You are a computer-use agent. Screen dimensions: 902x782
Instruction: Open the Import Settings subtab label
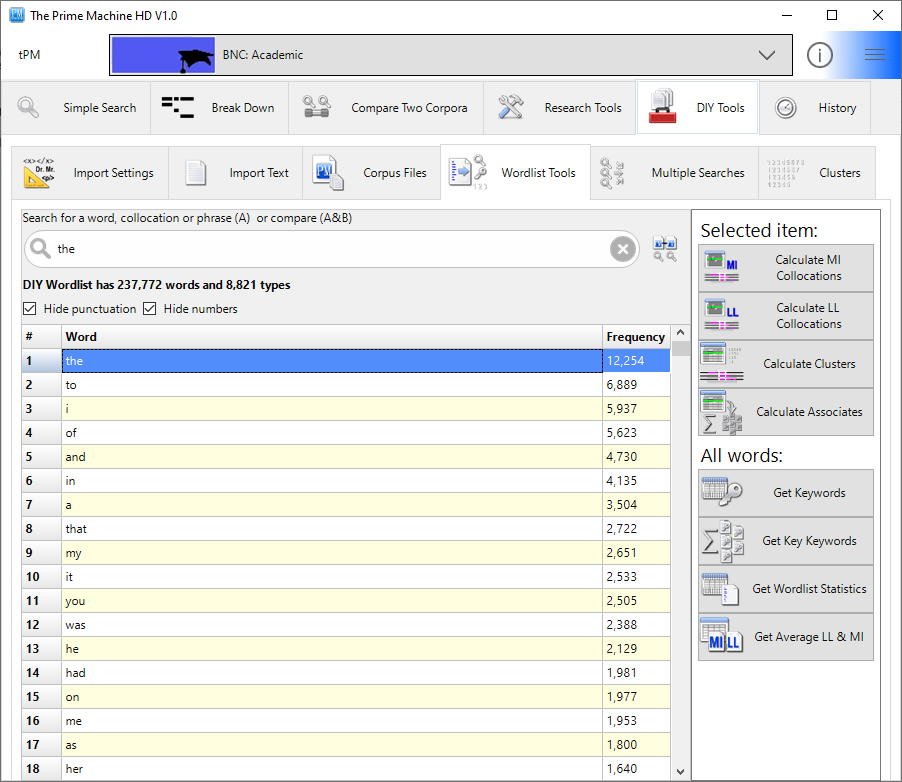113,173
